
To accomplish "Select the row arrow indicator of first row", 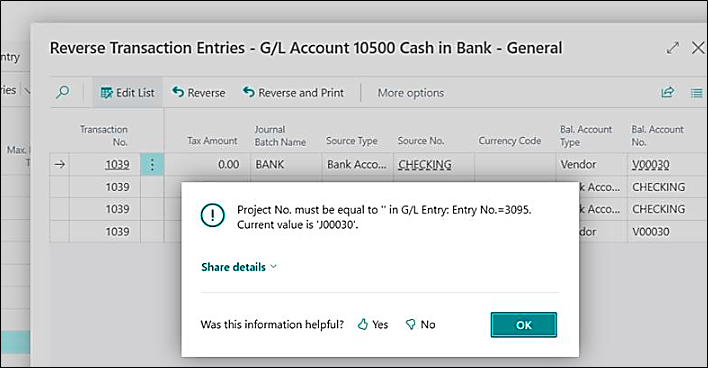I will 60,164.
